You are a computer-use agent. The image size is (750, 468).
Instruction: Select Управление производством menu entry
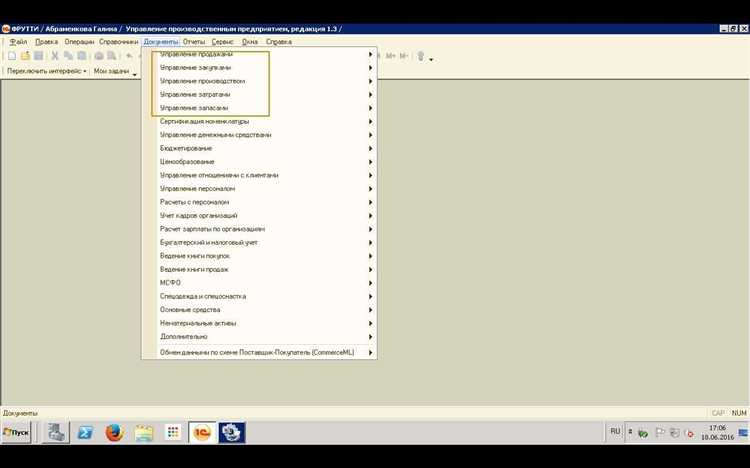259,81
